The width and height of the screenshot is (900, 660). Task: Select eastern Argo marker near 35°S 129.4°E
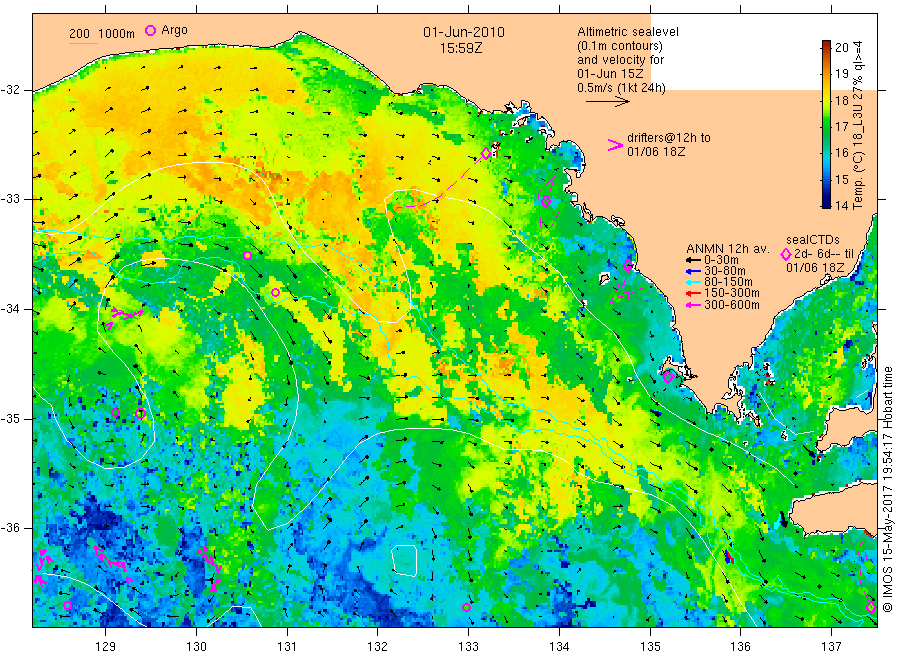140,413
